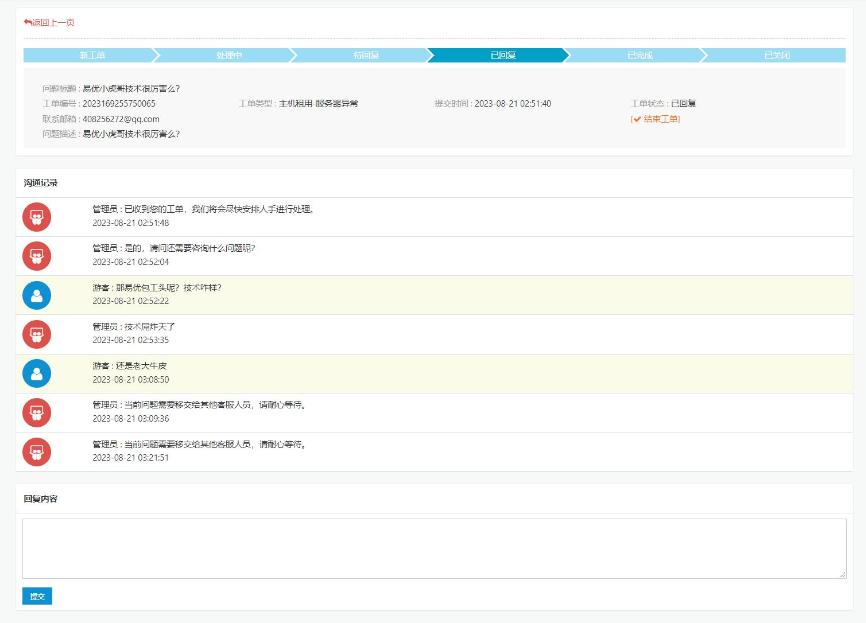Viewport: 866px width, 623px height.
Task: Select the highlighted 已回复 progress step
Action: pyautogui.click(x=503, y=55)
